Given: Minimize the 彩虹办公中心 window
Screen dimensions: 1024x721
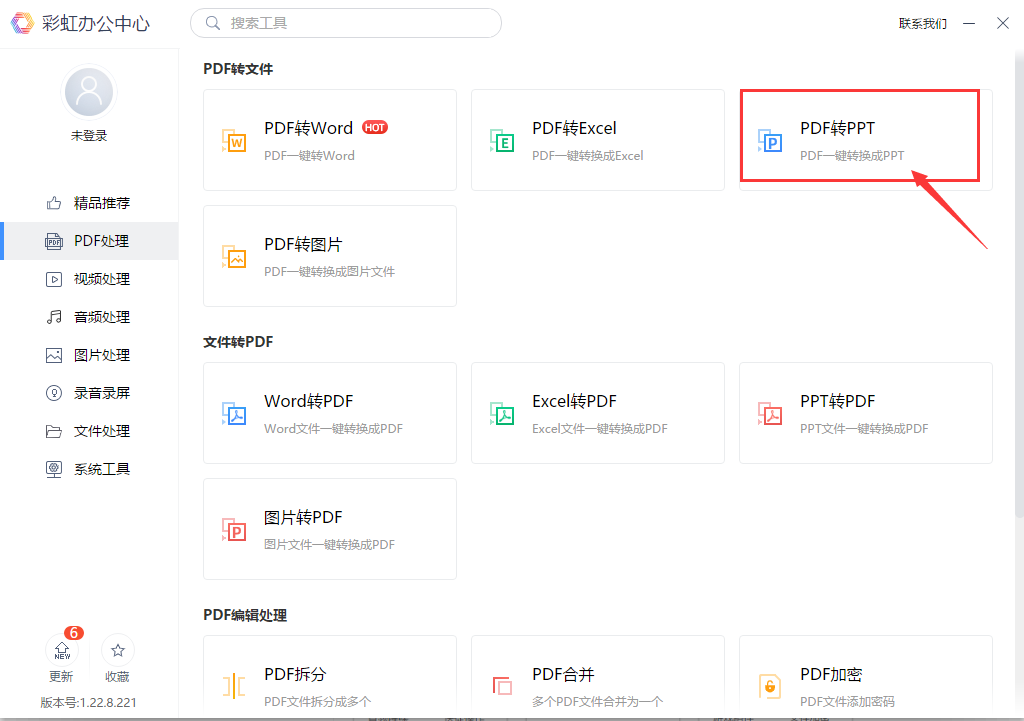Looking at the screenshot, I should (x=969, y=24).
